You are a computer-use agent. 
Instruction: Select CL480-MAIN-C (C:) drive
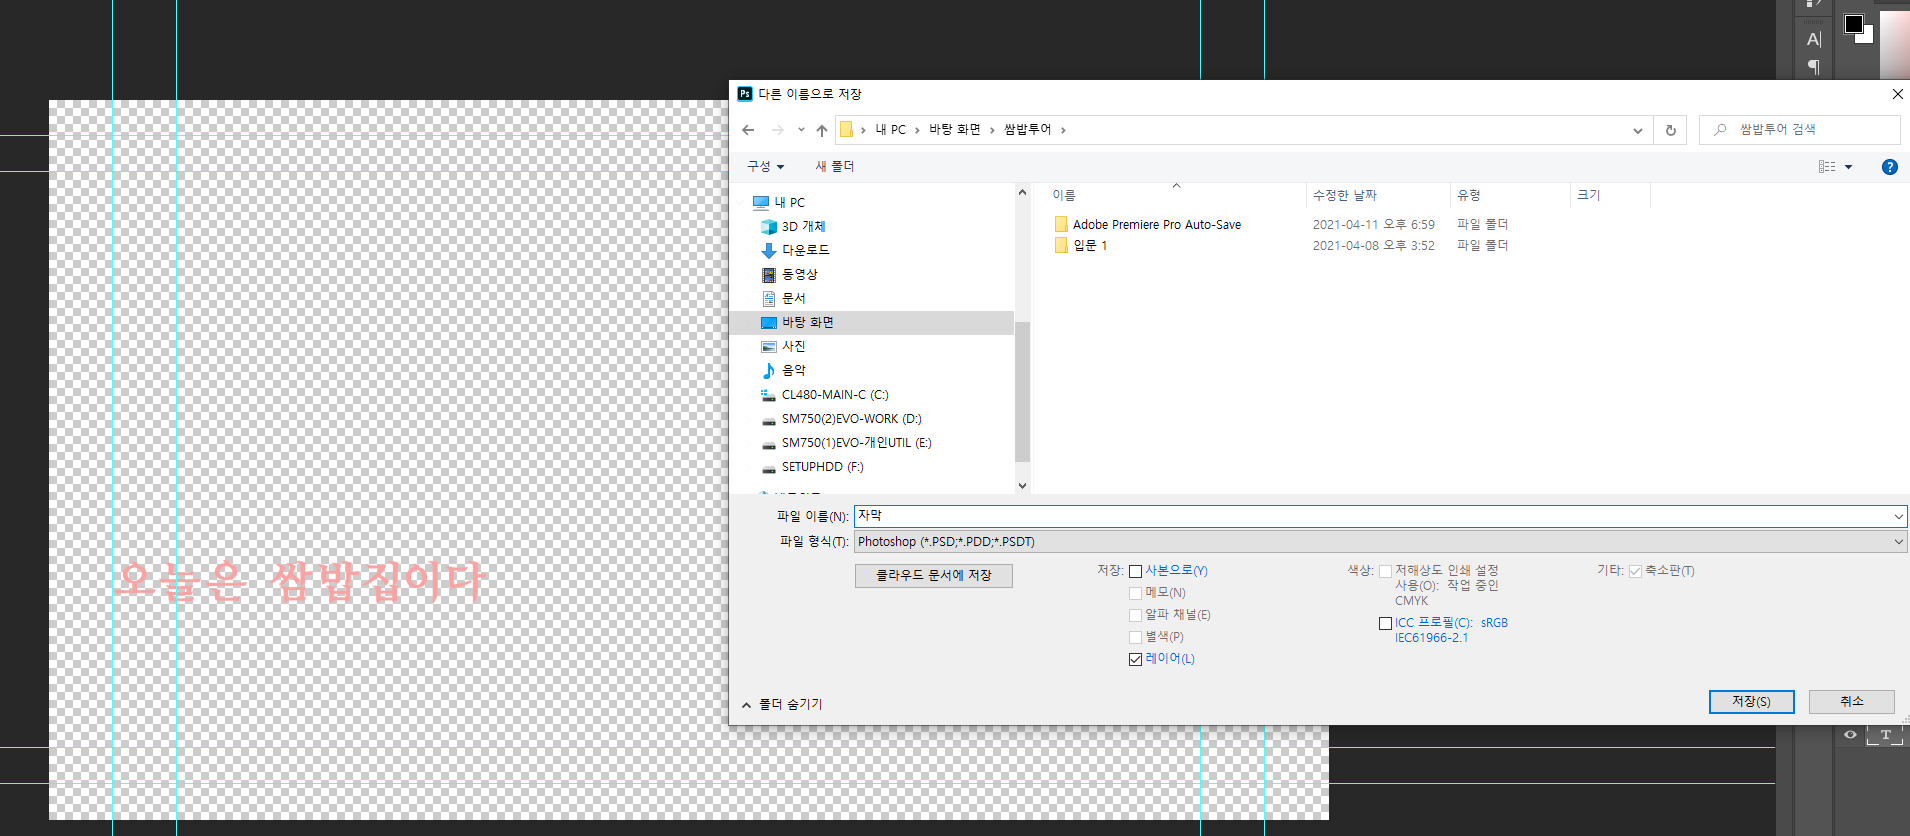coord(834,395)
